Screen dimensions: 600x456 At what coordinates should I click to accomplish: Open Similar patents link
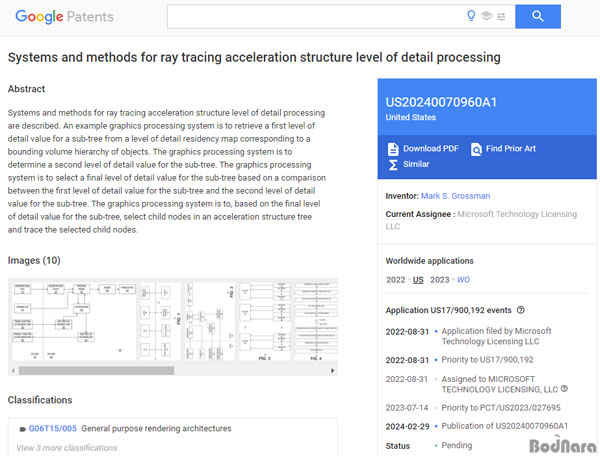click(x=416, y=164)
